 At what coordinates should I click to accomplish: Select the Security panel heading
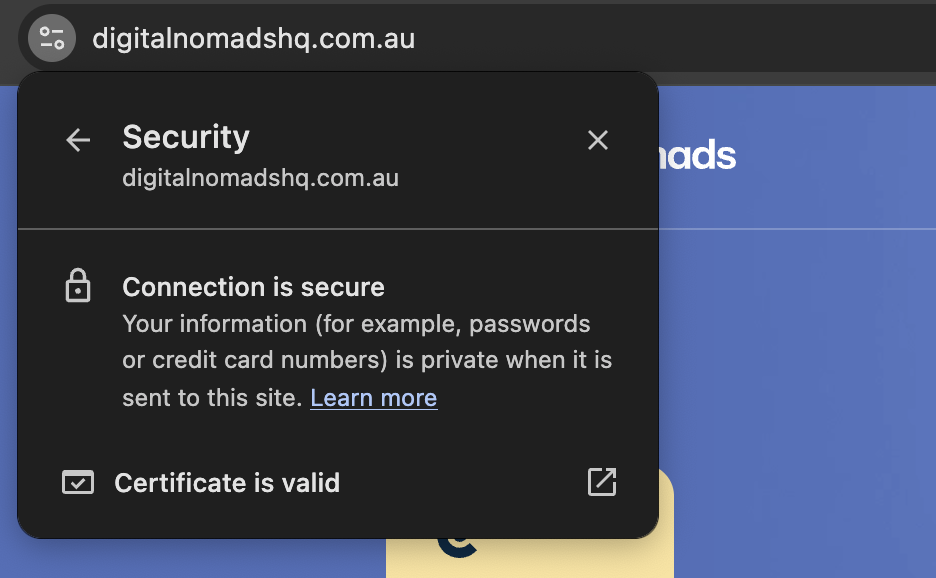point(186,137)
